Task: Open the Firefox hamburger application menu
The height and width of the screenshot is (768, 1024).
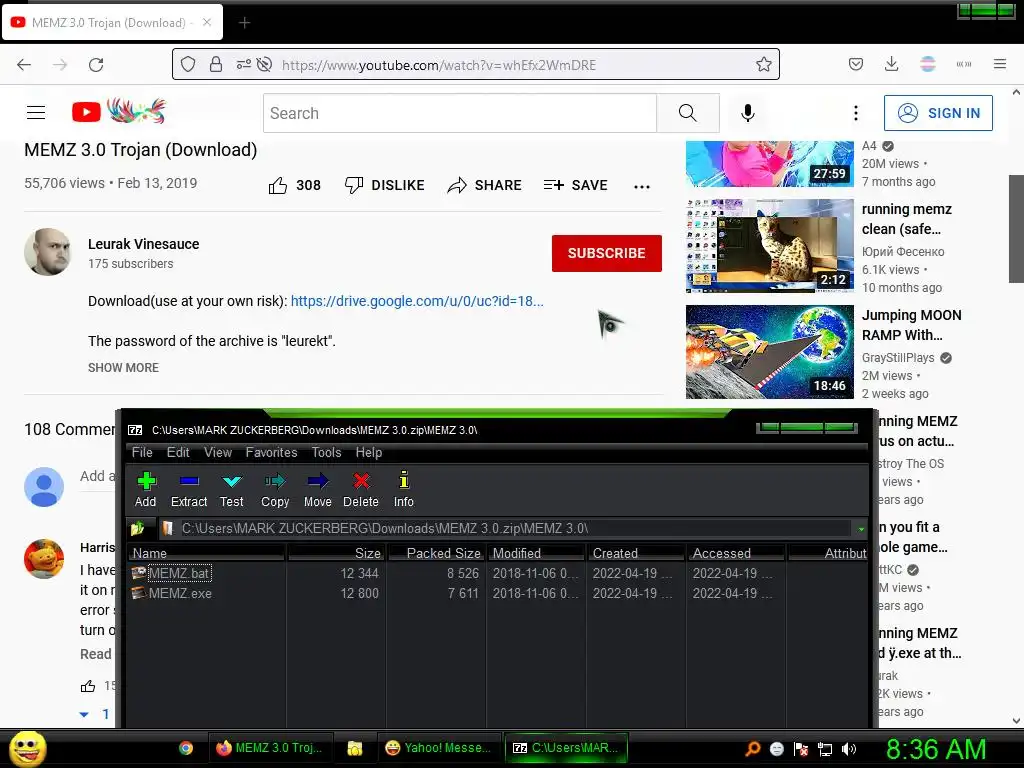Action: click(1000, 64)
